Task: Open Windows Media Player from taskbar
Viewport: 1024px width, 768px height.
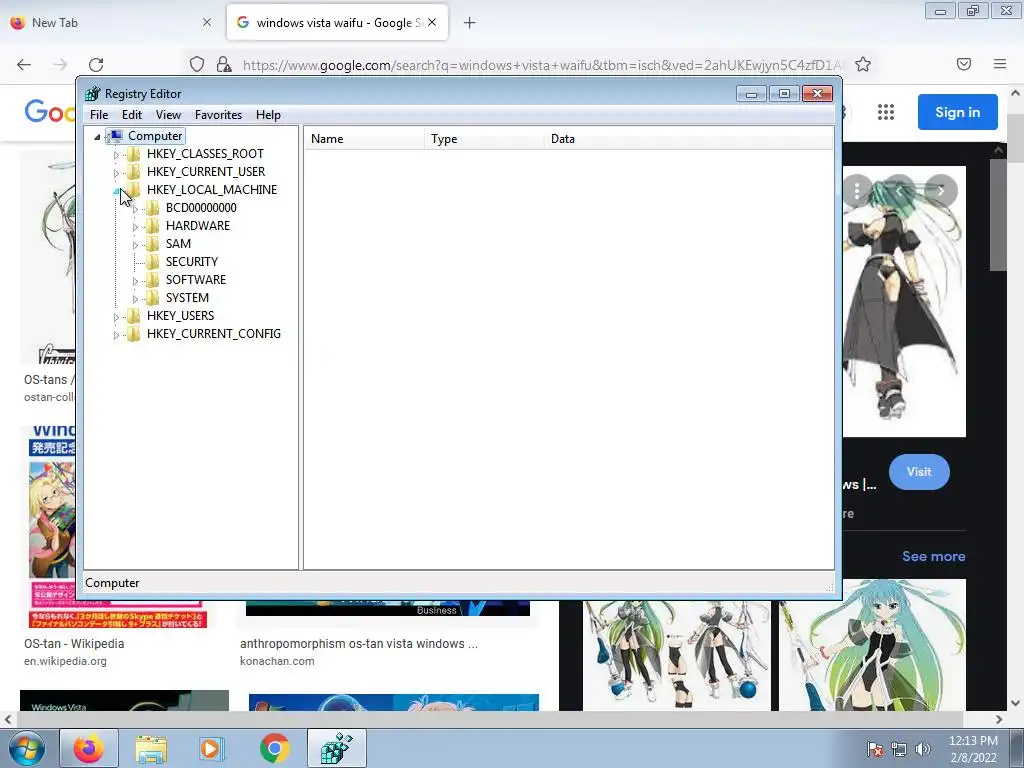Action: (x=212, y=748)
